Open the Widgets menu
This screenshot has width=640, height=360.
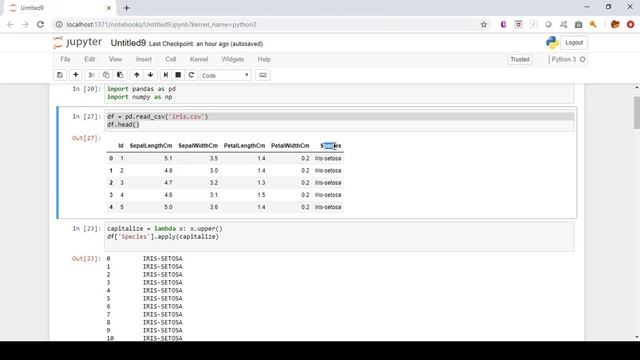point(233,59)
